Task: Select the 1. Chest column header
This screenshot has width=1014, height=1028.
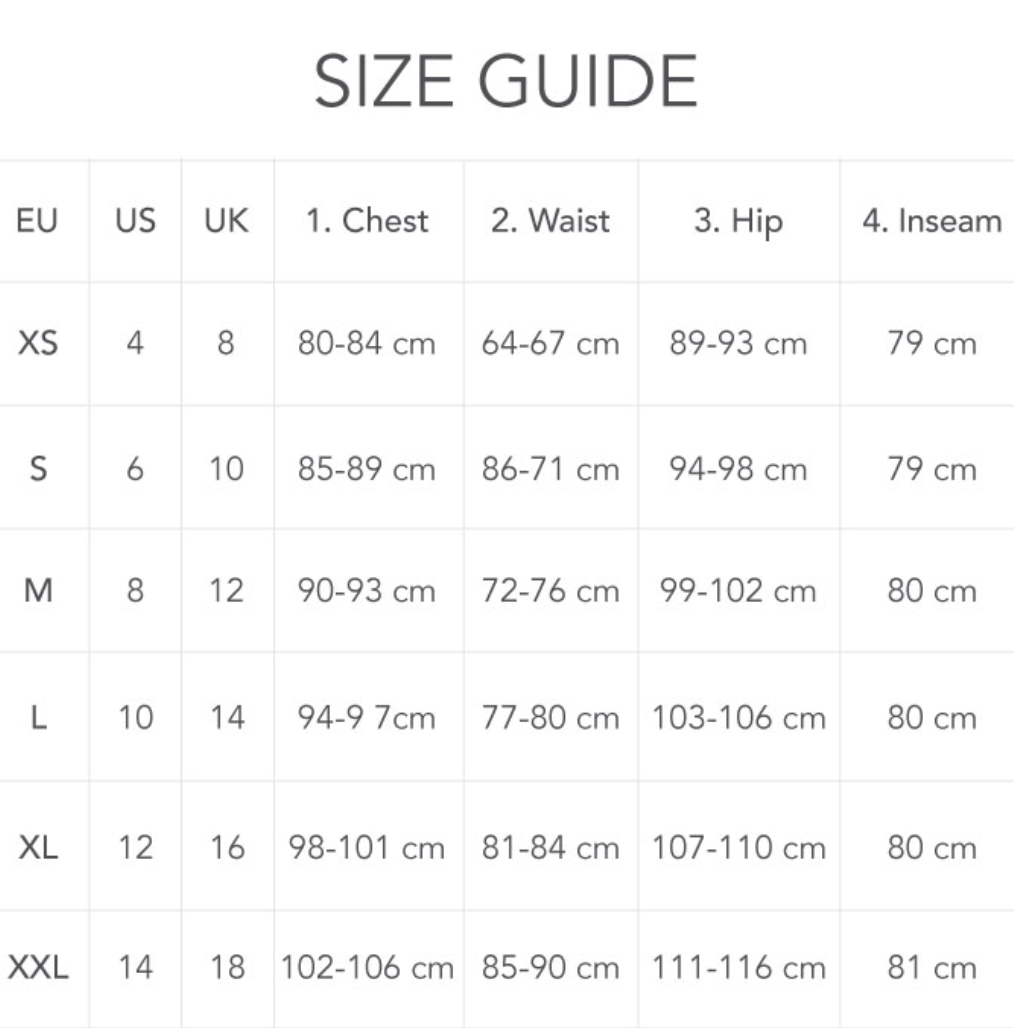Action: click(x=367, y=220)
